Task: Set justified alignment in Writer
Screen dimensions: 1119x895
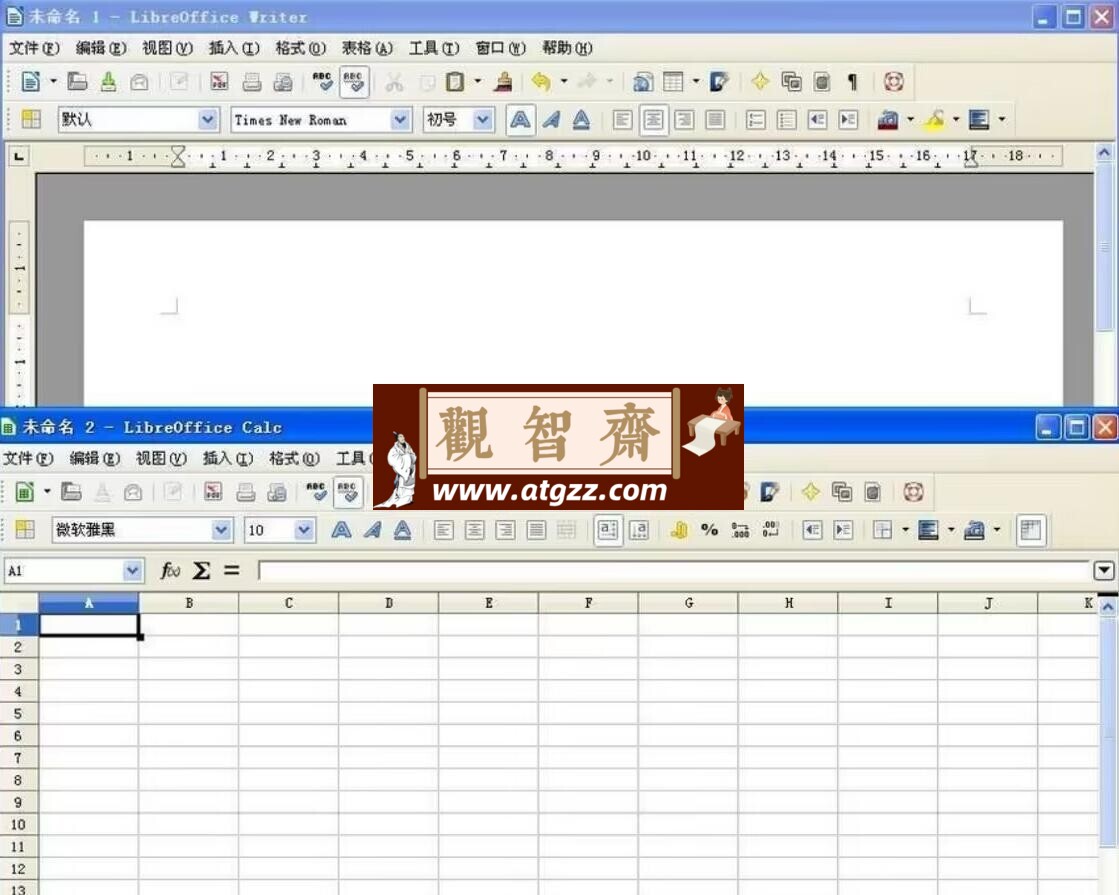Action: [x=714, y=119]
